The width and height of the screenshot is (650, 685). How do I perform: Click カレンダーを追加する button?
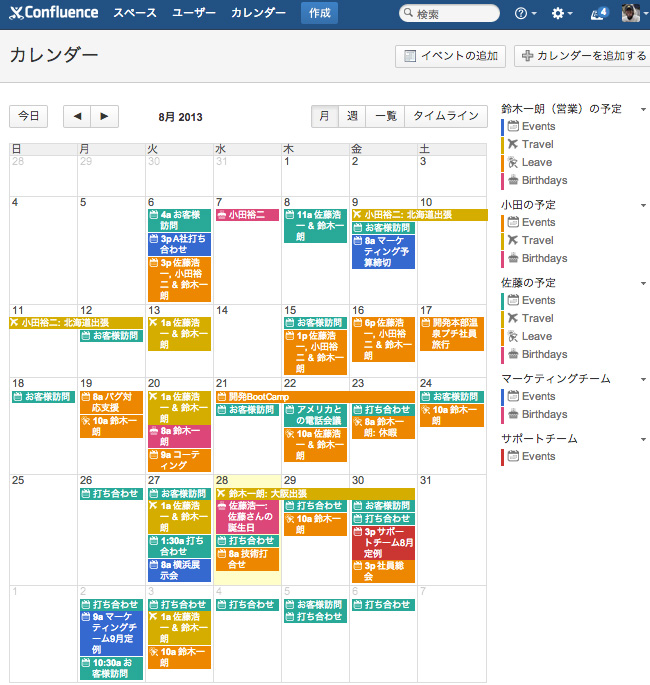point(582,56)
